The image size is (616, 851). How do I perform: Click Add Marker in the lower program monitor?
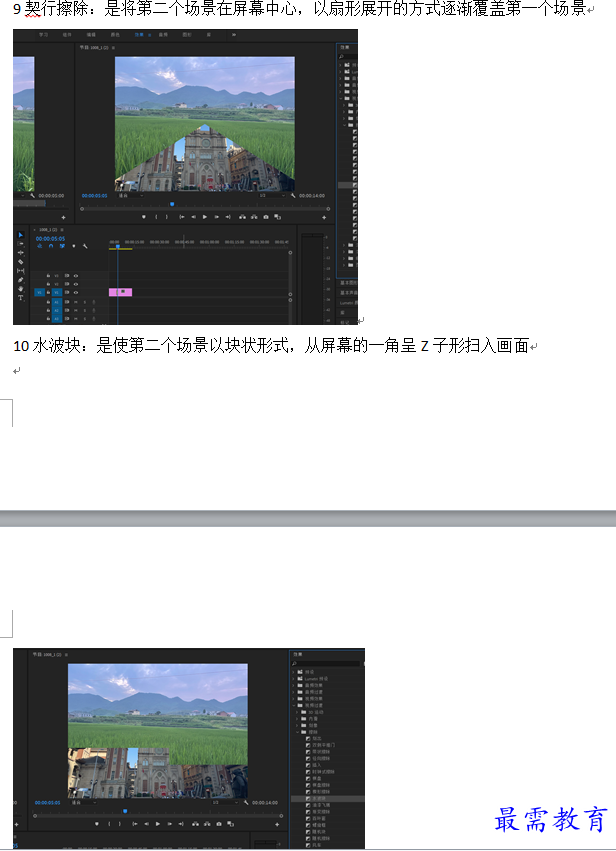pos(97,824)
